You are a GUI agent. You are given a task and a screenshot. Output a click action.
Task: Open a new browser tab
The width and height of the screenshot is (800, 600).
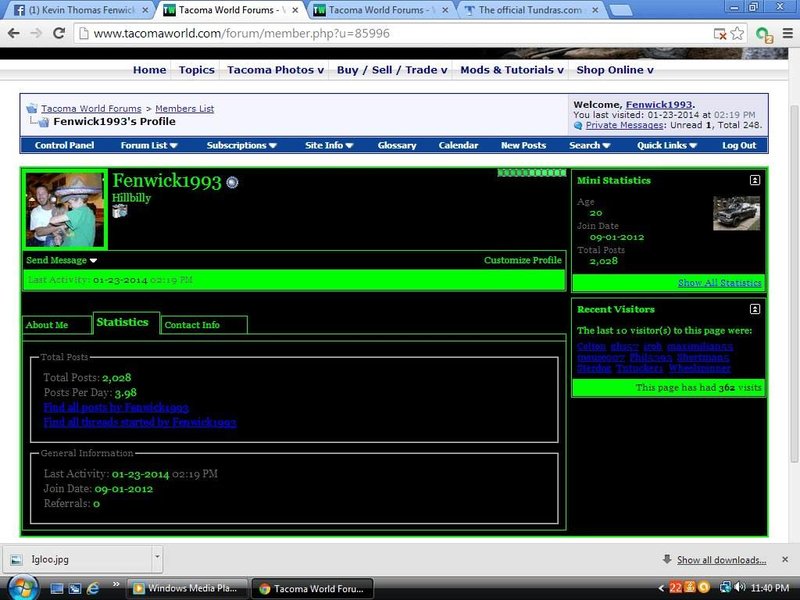coord(621,11)
